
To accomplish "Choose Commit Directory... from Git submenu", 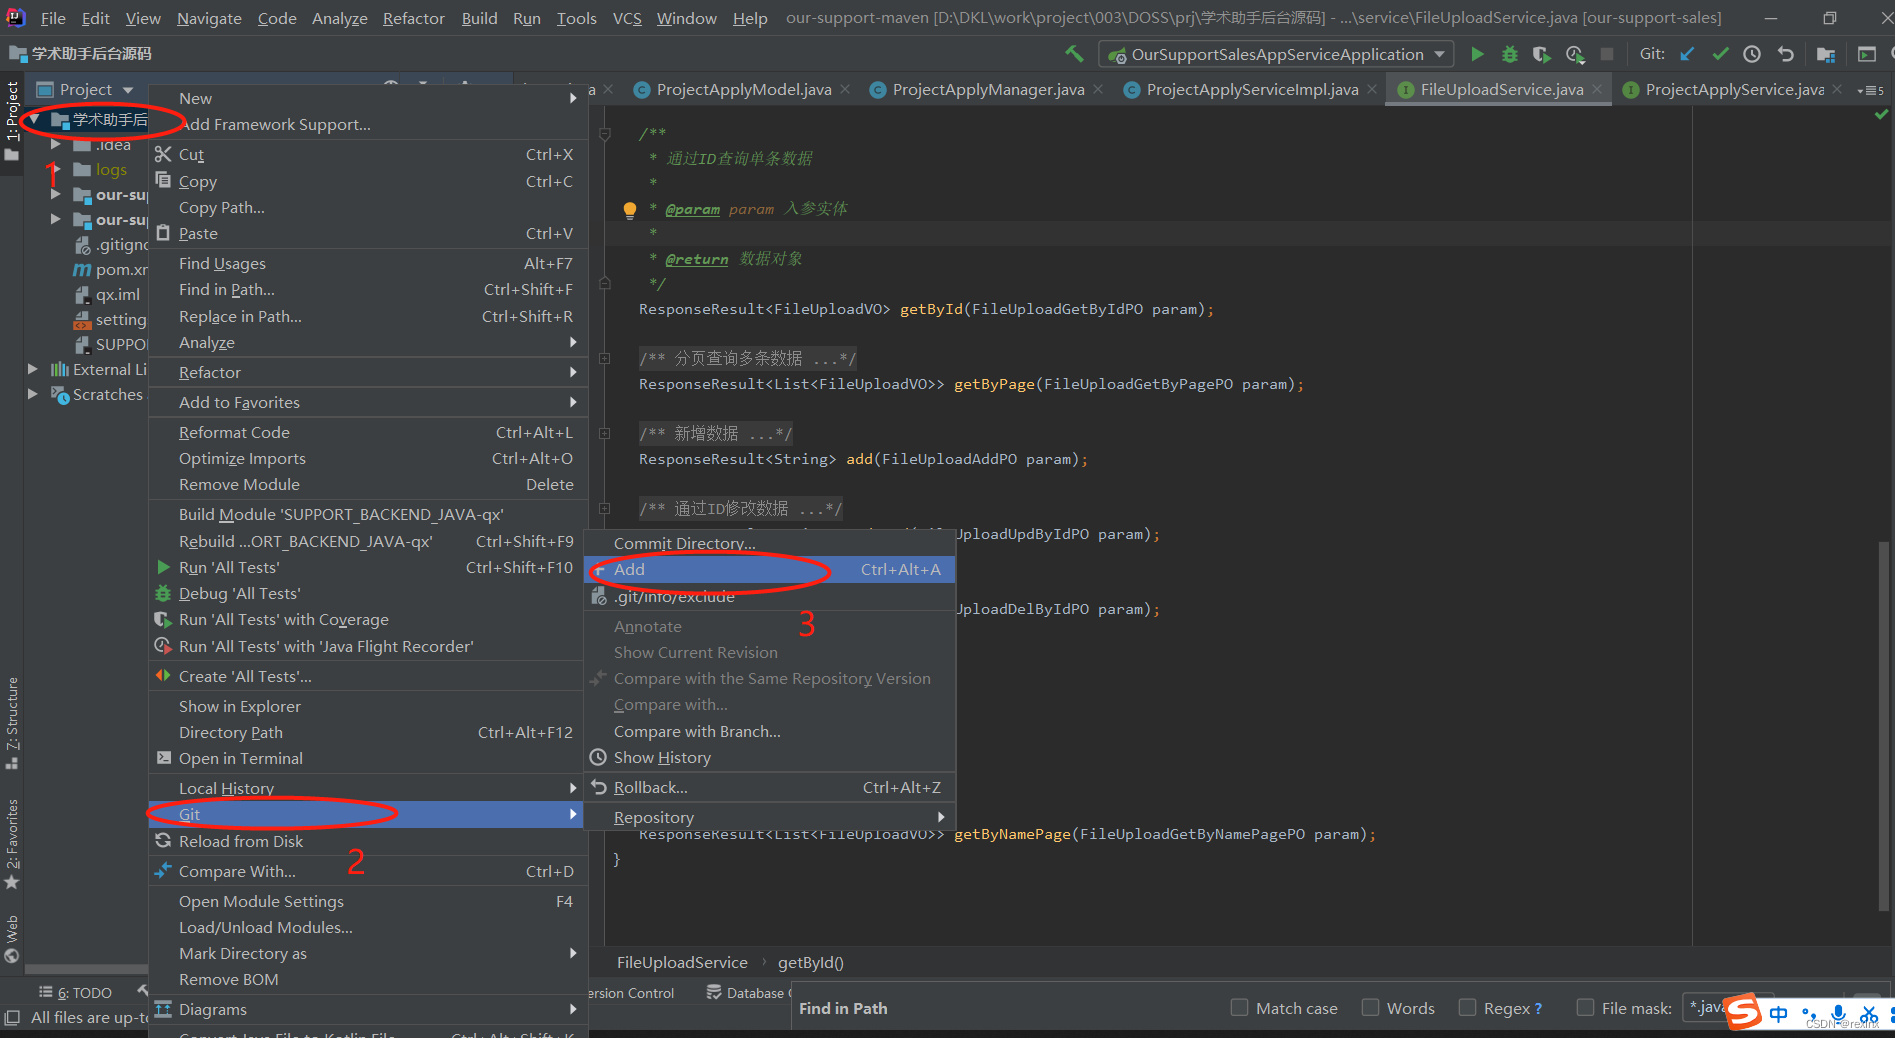I will pos(684,543).
